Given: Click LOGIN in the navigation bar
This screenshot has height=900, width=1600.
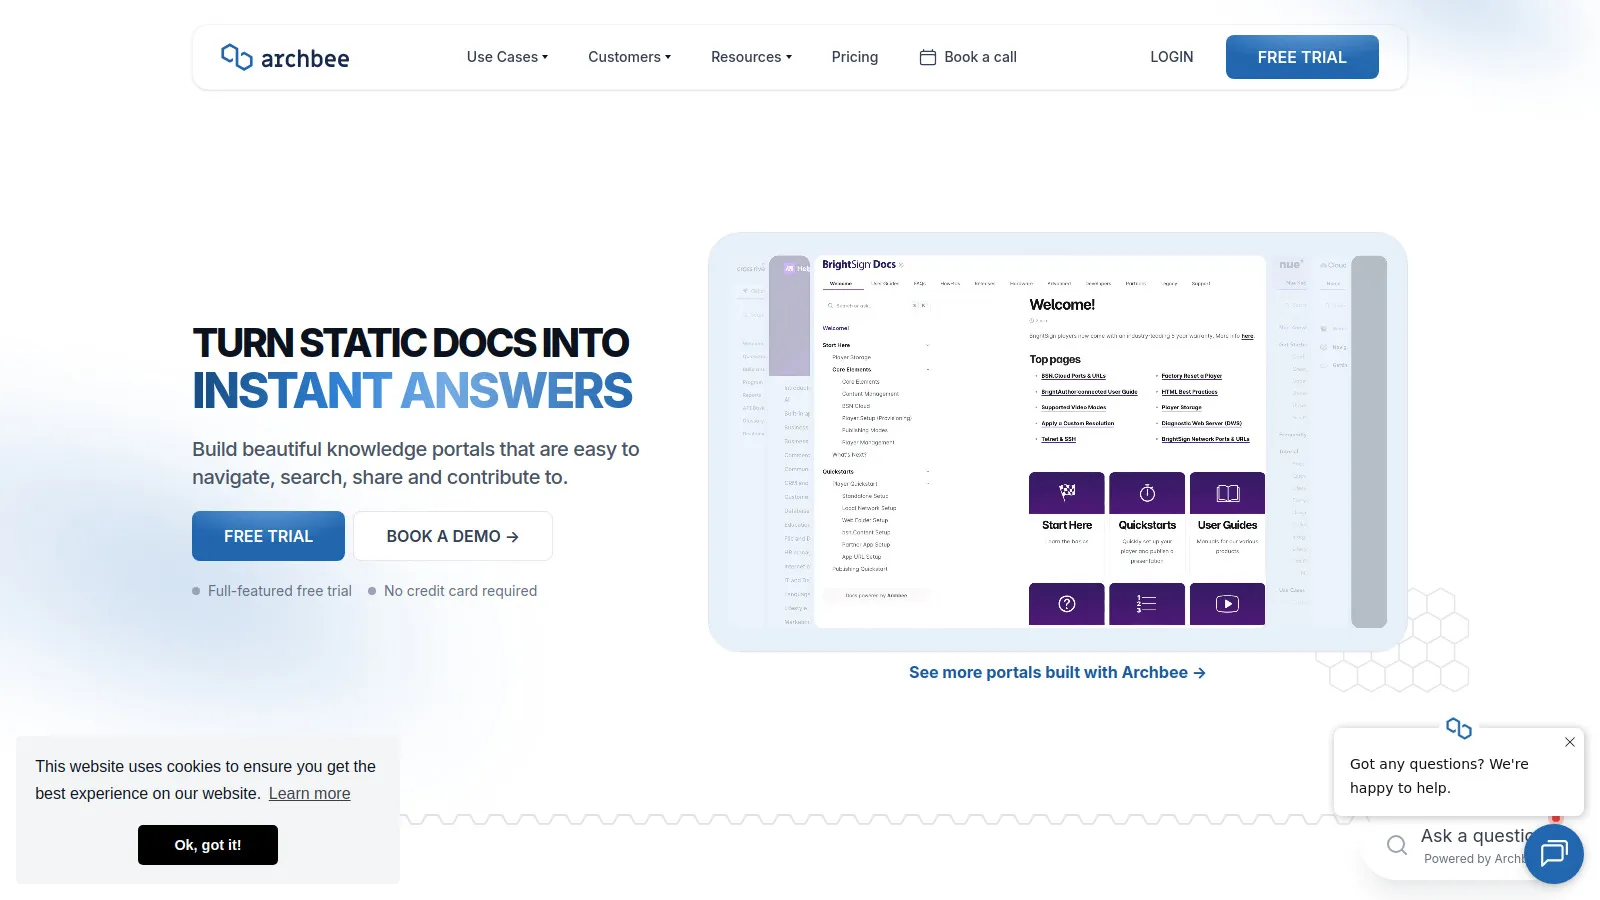Looking at the screenshot, I should pos(1171,57).
